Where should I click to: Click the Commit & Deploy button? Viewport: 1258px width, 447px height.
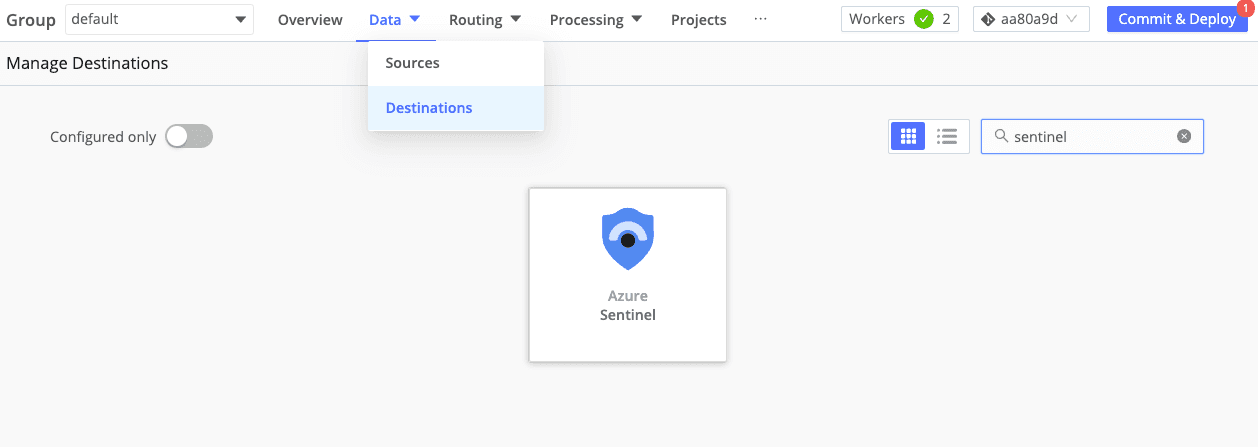[1176, 19]
